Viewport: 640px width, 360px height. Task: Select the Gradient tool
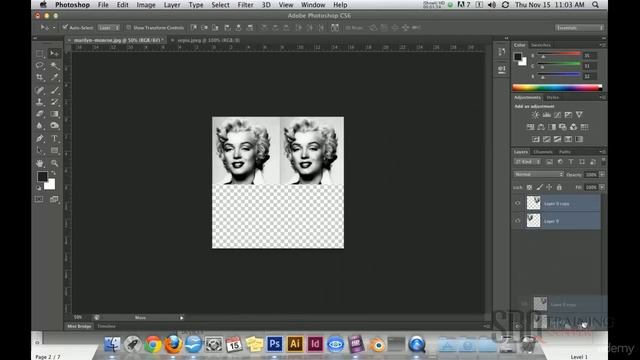tap(54, 114)
